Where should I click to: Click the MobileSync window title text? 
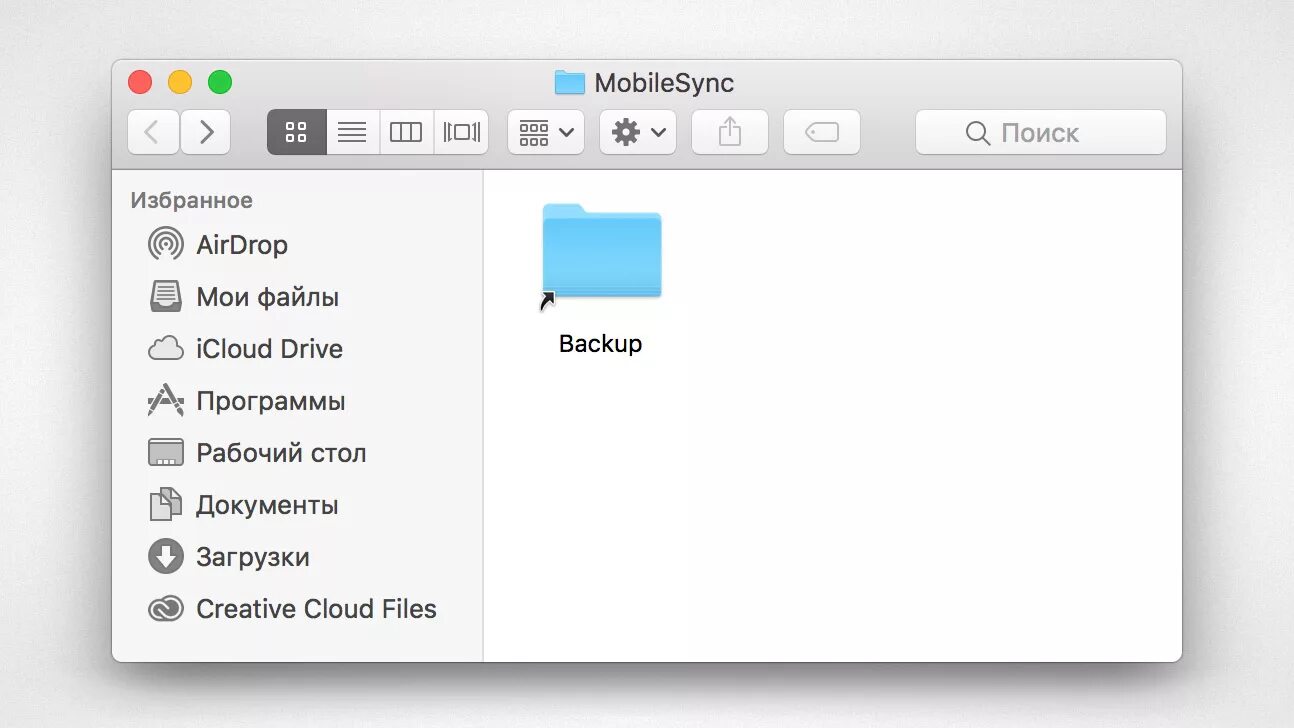click(664, 83)
